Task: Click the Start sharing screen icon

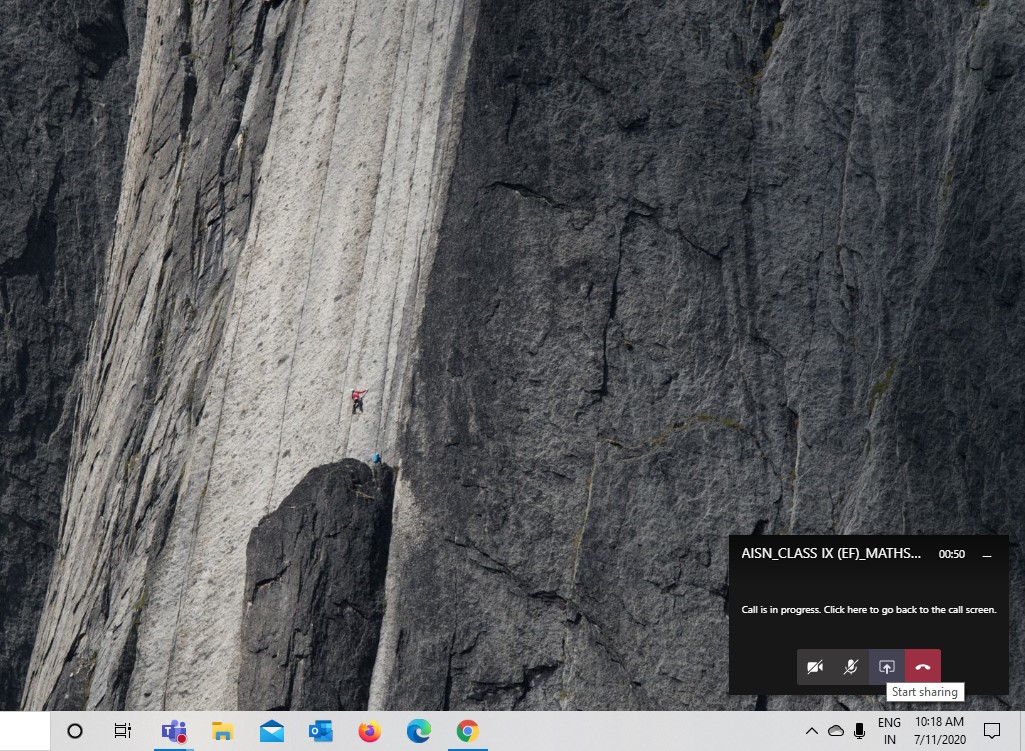Action: point(886,667)
